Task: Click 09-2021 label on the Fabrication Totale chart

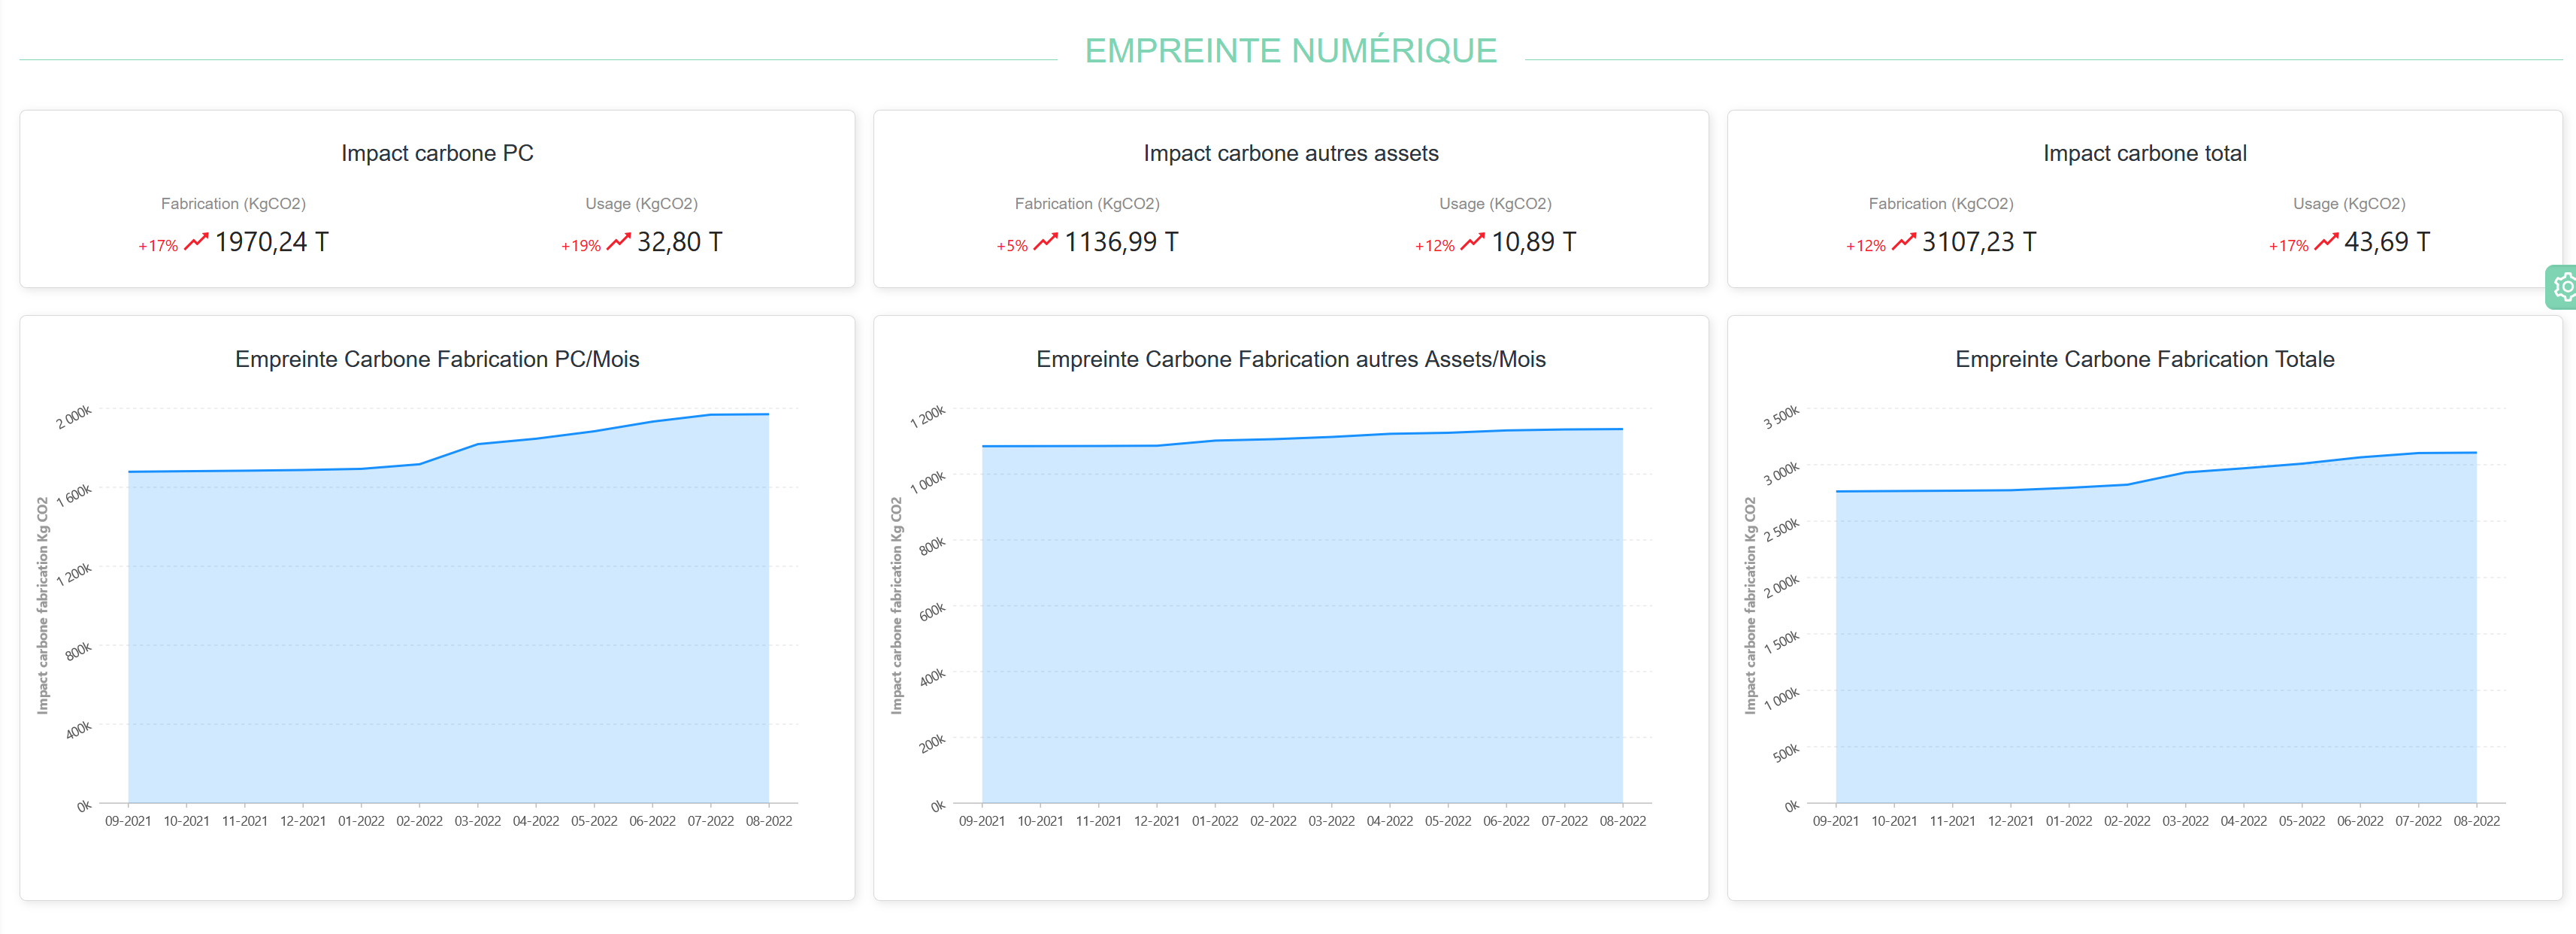Action: click(x=1835, y=821)
